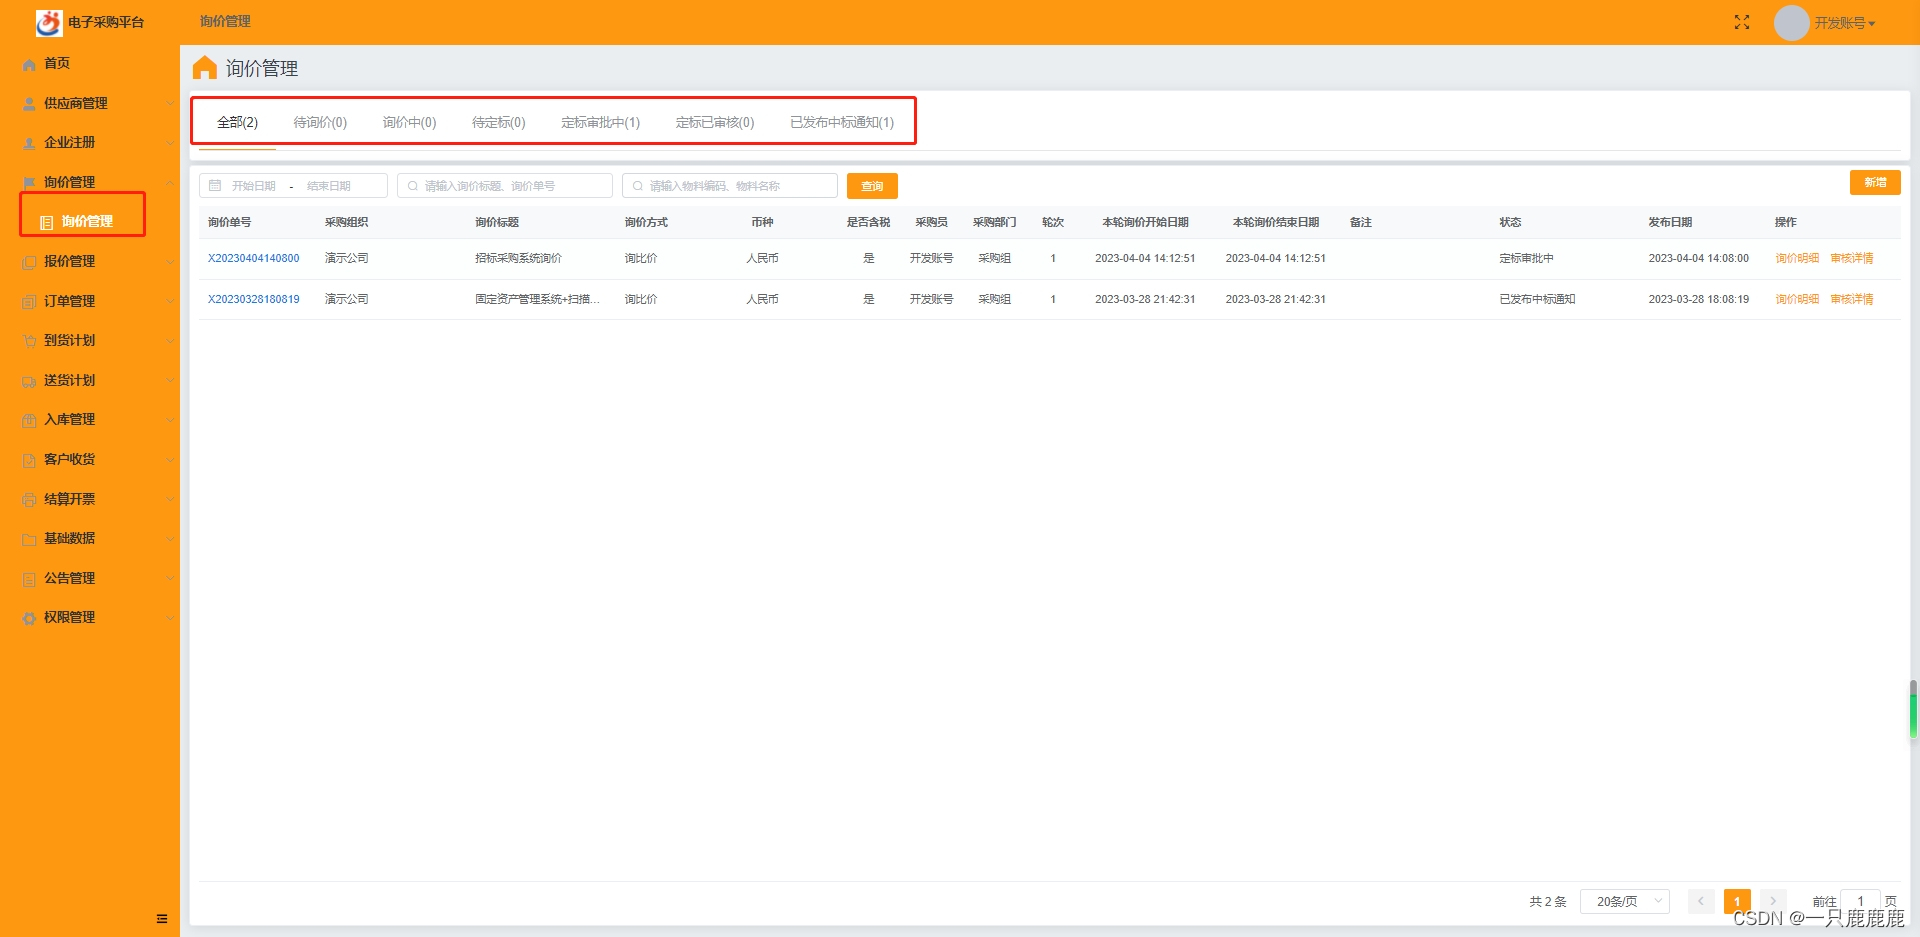
Task: Open the 20条/页 page size dropdown
Action: click(x=1625, y=901)
